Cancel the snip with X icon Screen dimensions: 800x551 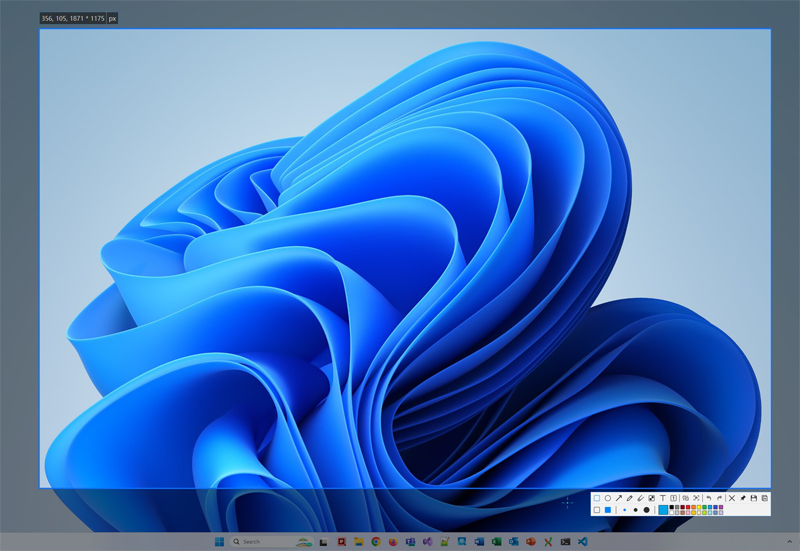tap(732, 498)
